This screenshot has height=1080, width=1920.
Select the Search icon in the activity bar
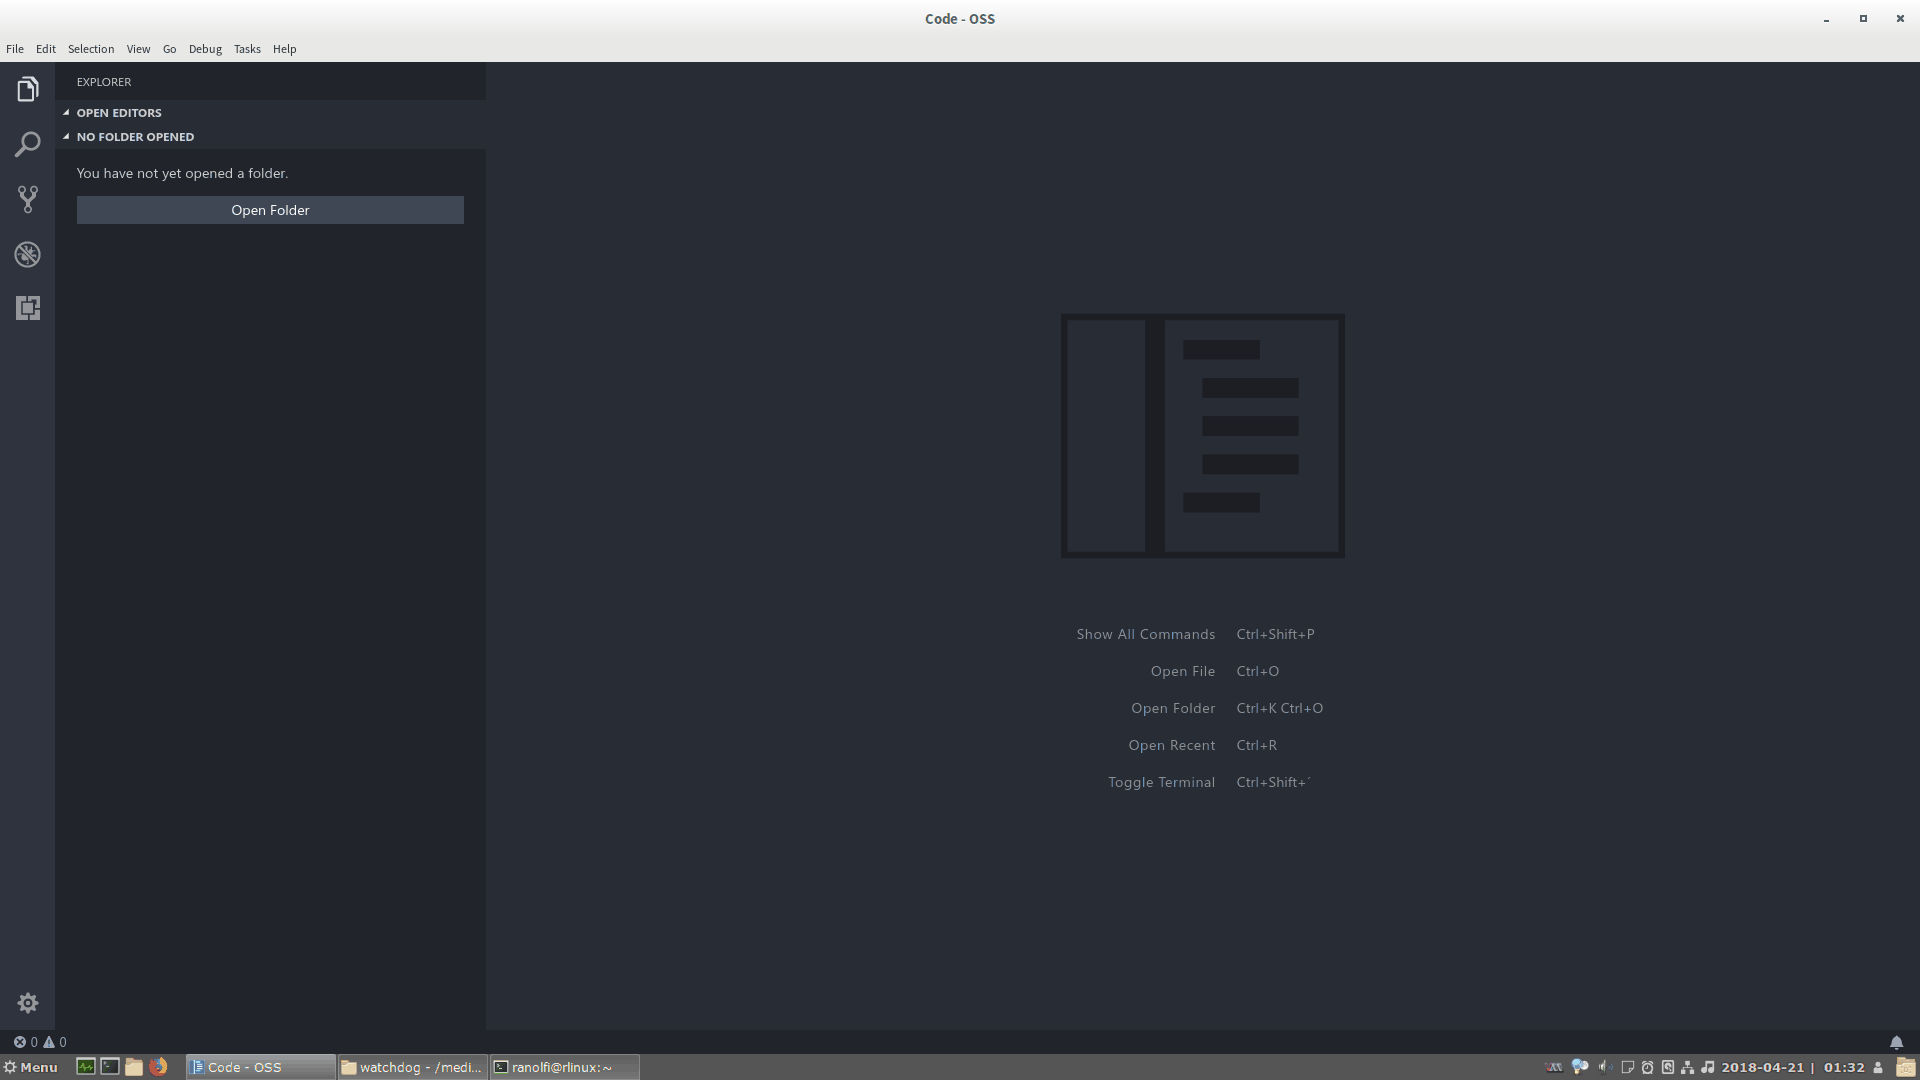coord(27,145)
